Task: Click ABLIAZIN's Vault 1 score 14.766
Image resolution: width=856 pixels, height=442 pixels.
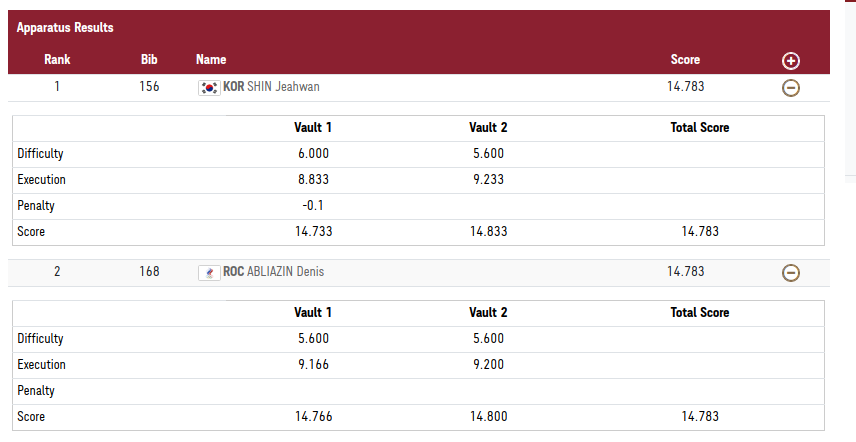Action: coord(313,416)
